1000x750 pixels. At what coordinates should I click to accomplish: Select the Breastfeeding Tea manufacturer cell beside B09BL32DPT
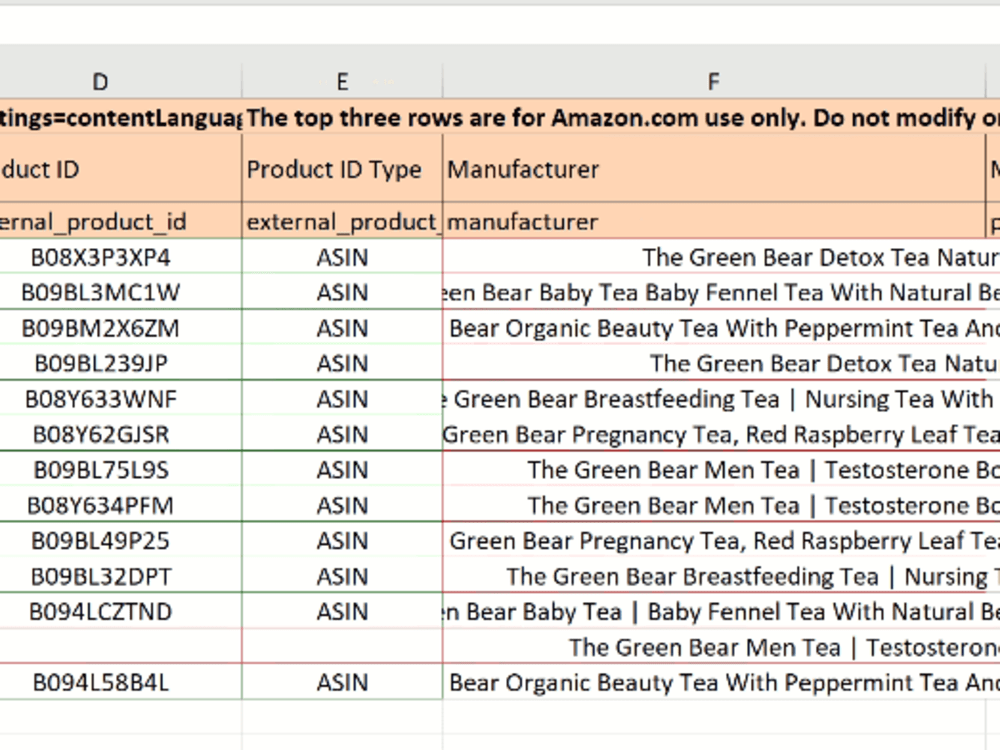point(721,577)
